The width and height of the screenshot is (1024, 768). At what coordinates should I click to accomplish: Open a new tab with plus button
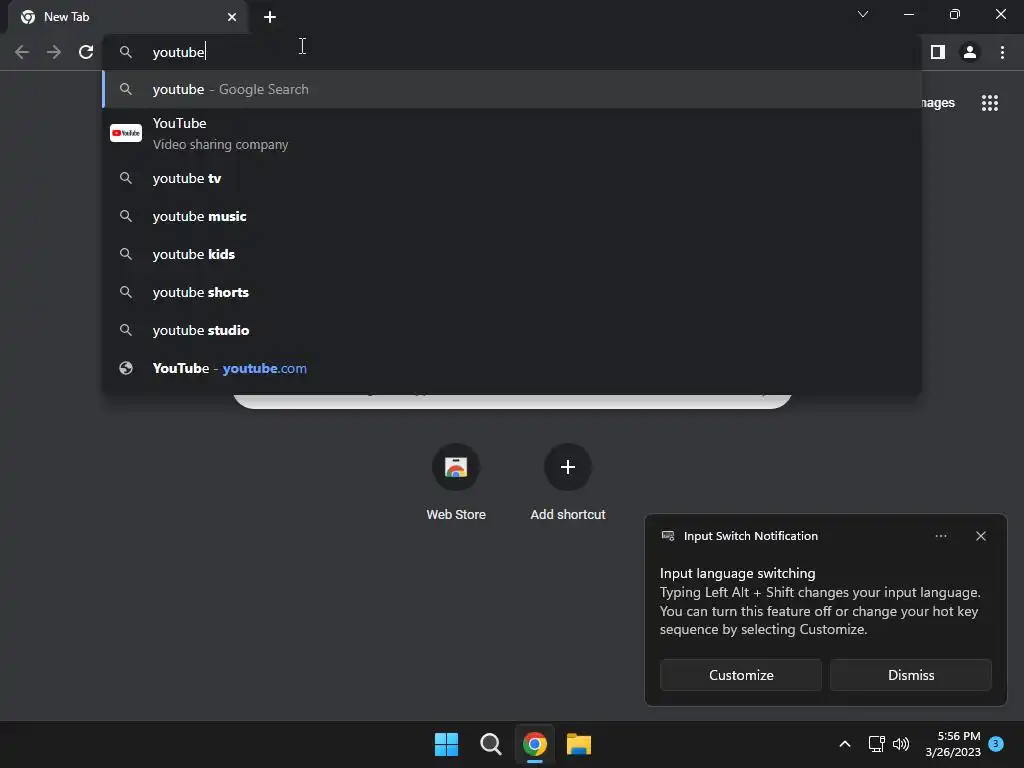pos(270,17)
